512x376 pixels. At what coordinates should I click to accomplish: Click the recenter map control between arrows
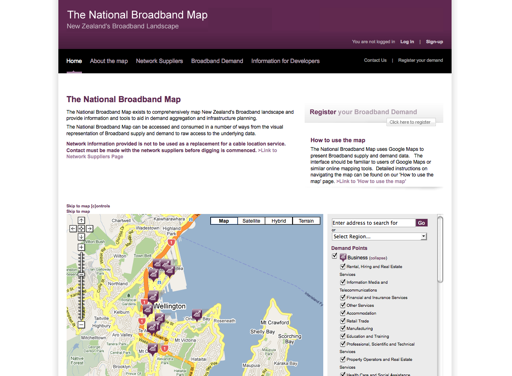[x=81, y=229]
